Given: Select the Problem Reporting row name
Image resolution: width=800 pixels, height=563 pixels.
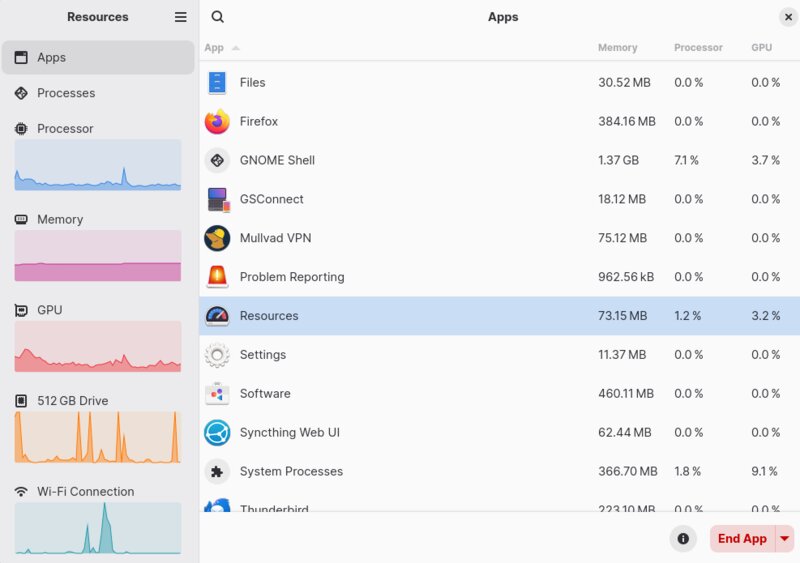Looking at the screenshot, I should pos(292,277).
